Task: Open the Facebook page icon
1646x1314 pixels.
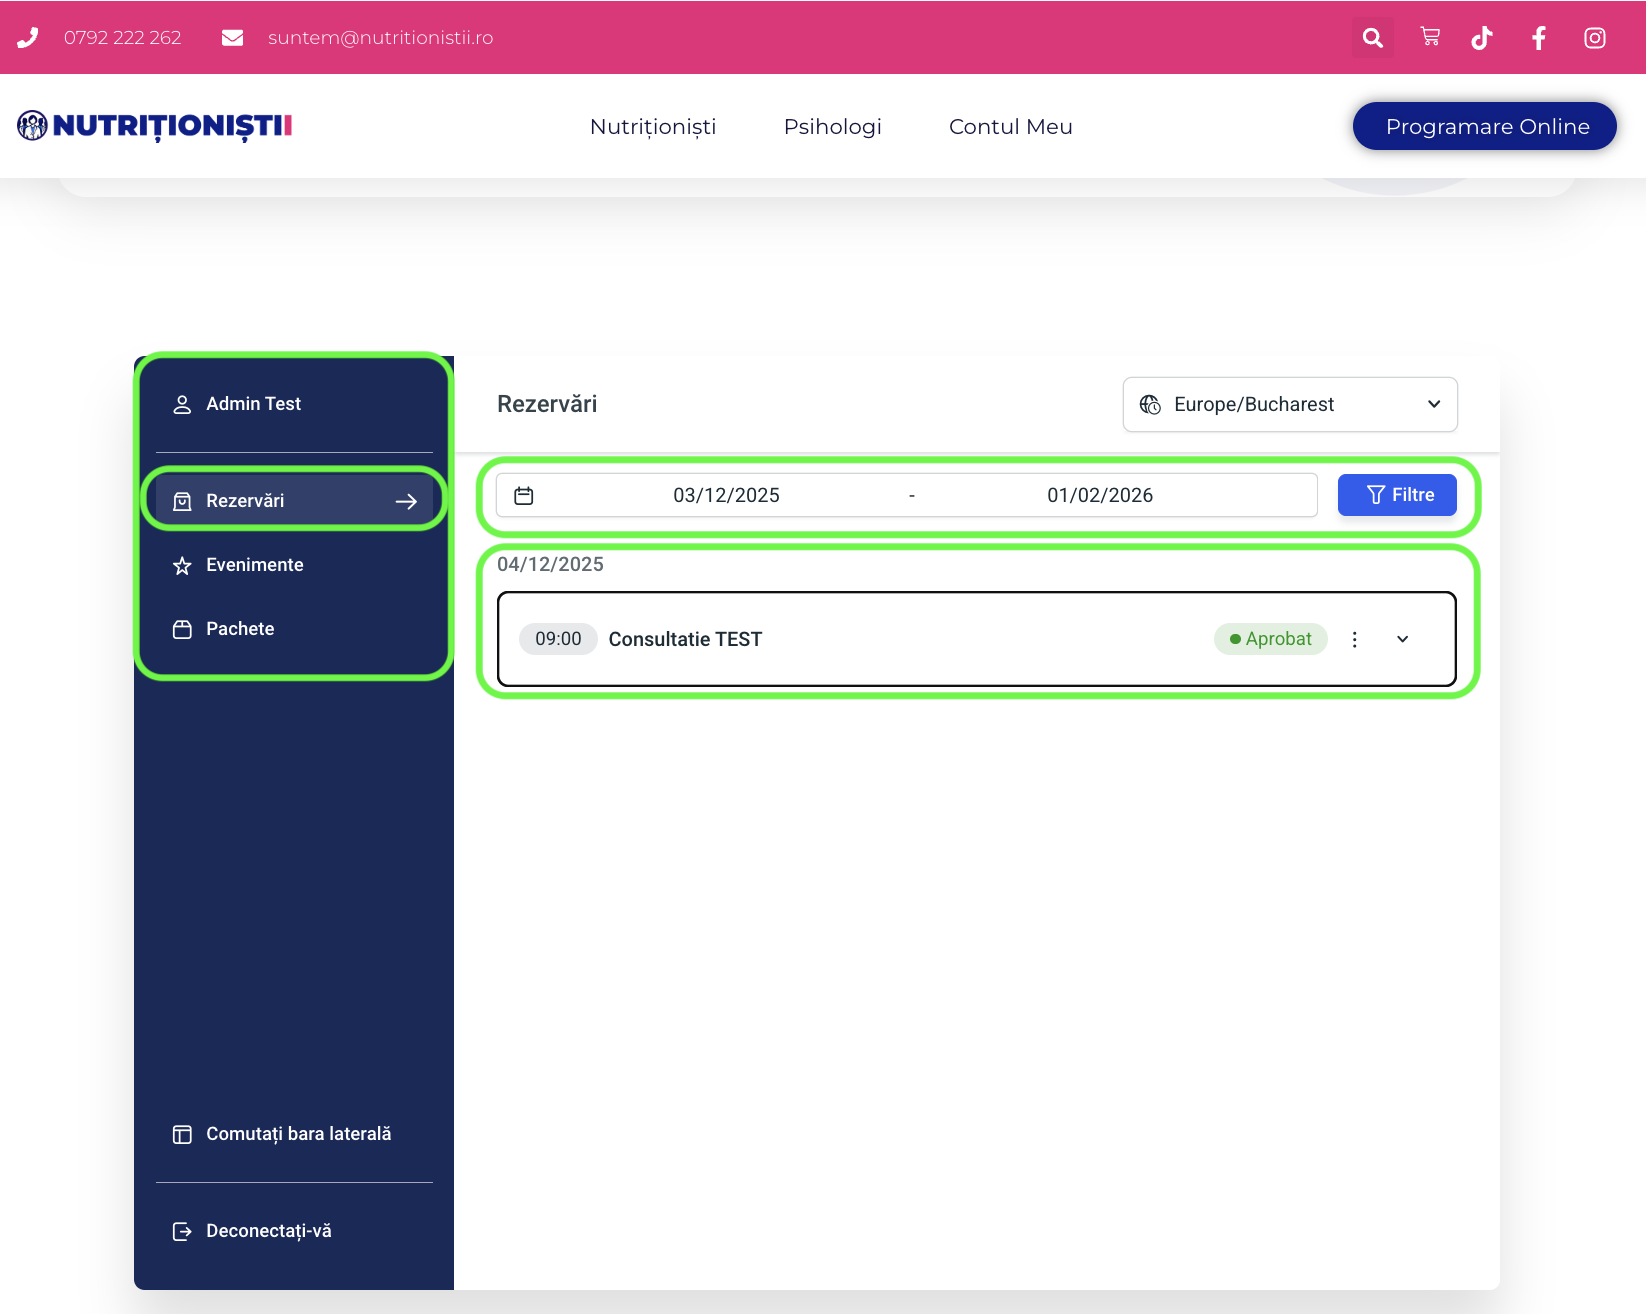Action: pos(1538,38)
